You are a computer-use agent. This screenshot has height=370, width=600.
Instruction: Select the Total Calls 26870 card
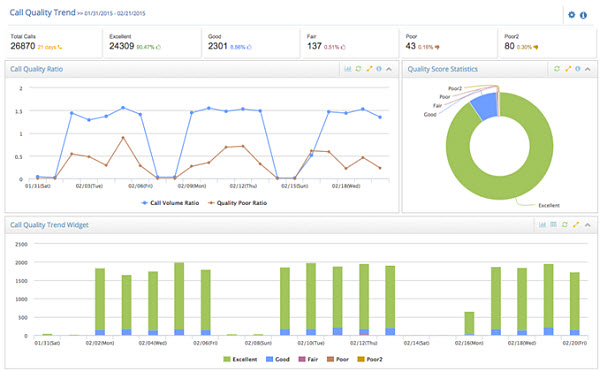pyautogui.click(x=54, y=42)
